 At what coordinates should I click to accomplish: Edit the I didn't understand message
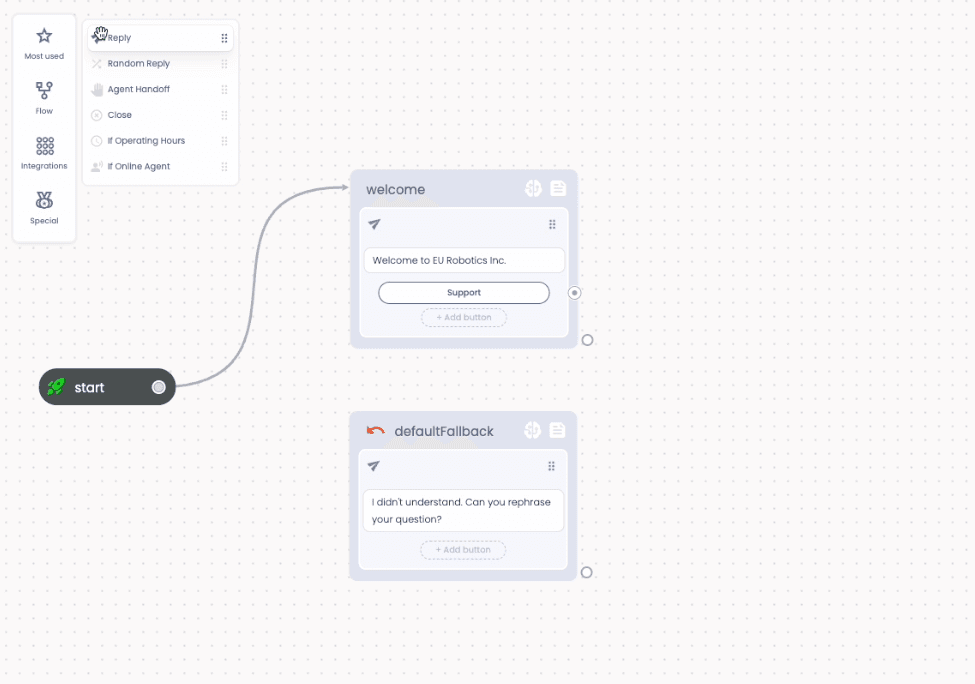click(x=463, y=511)
